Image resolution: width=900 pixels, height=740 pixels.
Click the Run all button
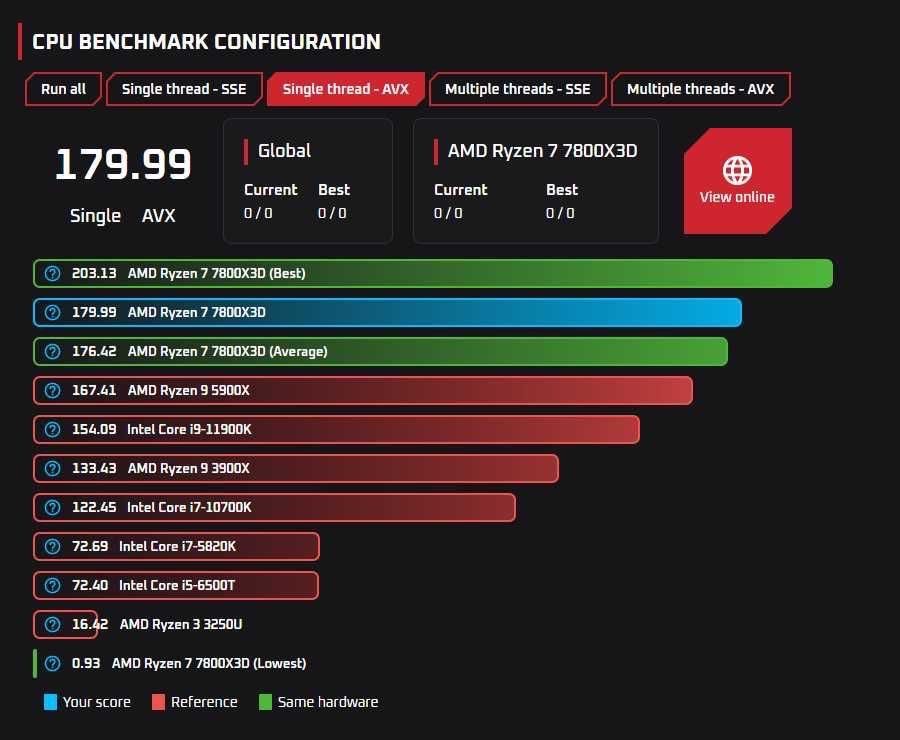[63, 89]
